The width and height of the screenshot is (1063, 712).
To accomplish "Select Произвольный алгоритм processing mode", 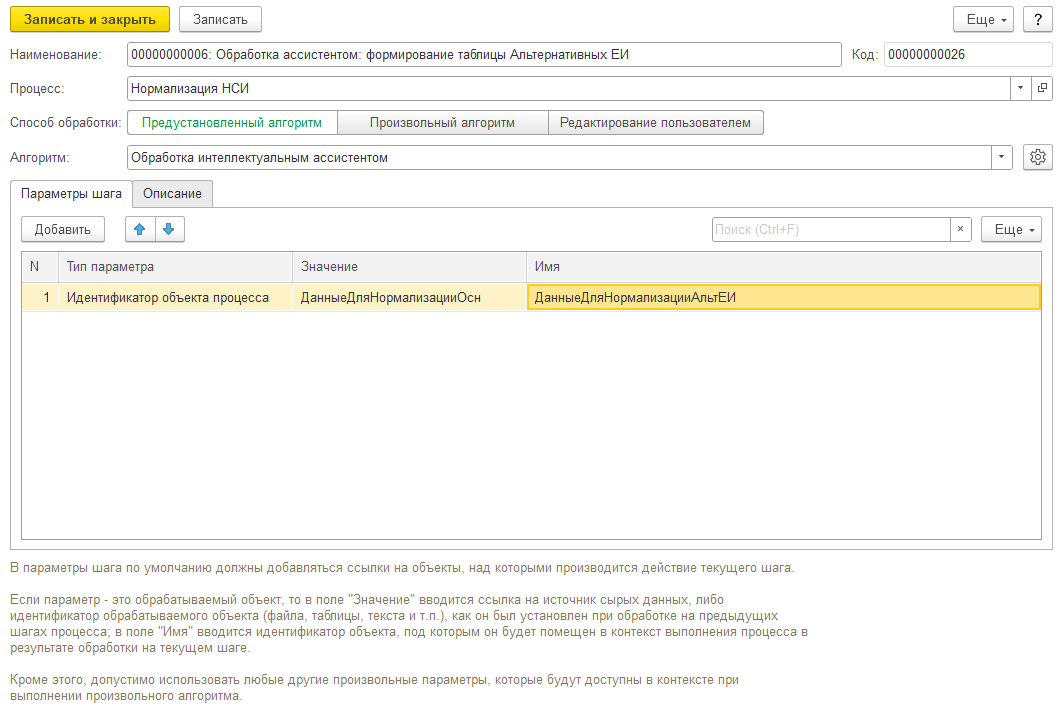I will pyautogui.click(x=442, y=122).
